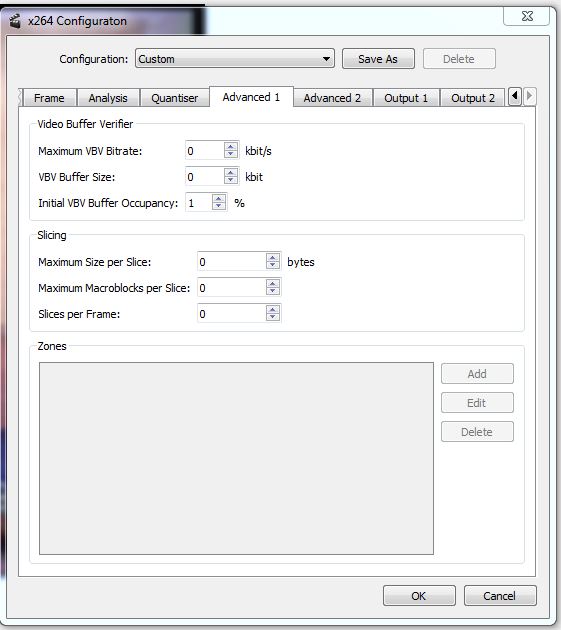Open the Analysis tab

108,98
